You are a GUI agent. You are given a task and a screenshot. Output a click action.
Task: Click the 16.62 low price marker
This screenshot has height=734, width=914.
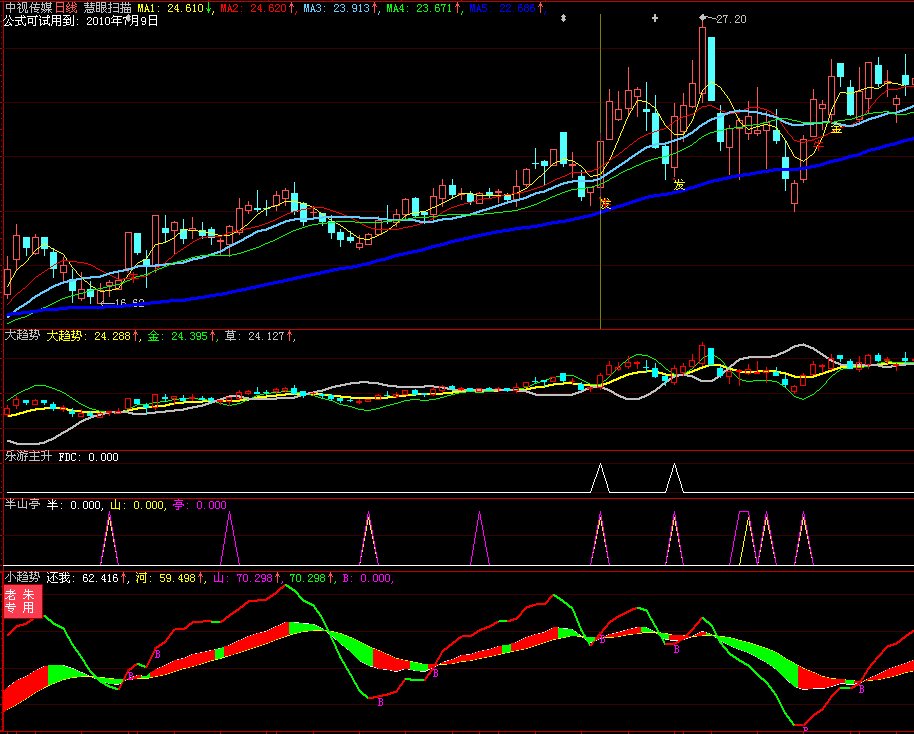point(128,303)
